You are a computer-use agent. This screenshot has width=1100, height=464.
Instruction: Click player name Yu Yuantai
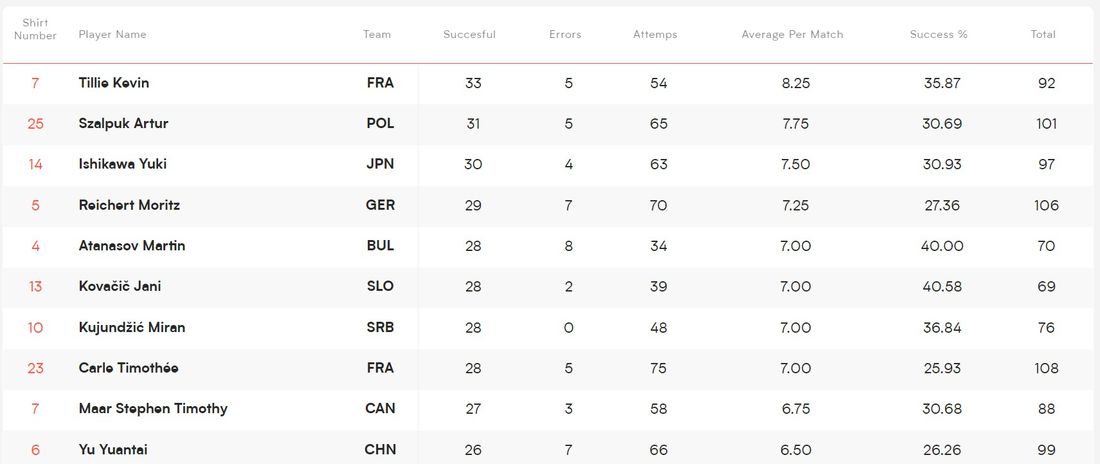pyautogui.click(x=113, y=450)
